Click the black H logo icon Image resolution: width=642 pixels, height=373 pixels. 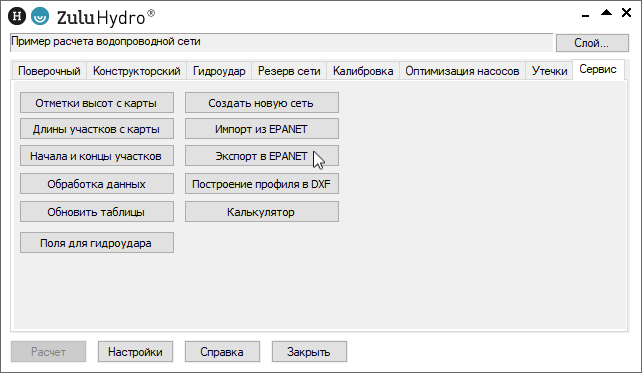(x=17, y=16)
